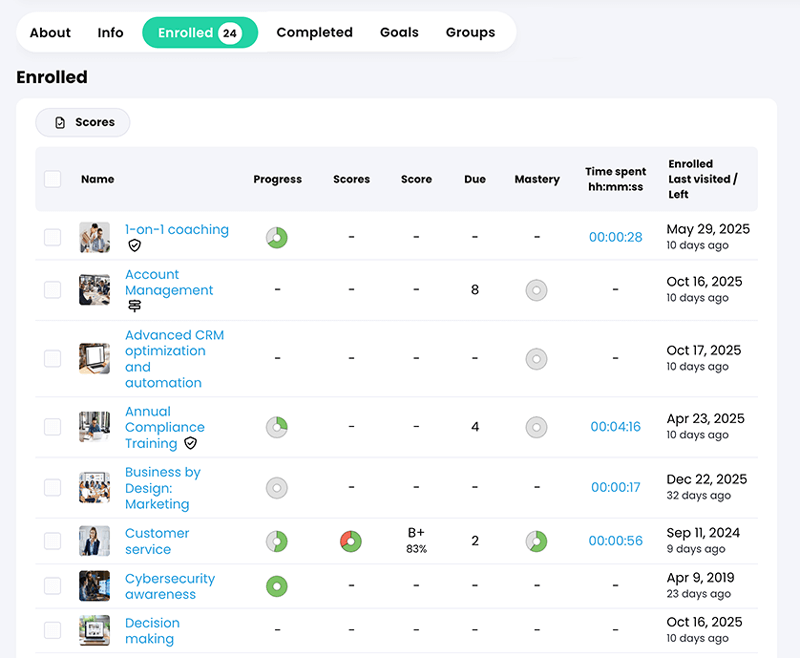Check the checkbox for Decision making

pos(53,630)
